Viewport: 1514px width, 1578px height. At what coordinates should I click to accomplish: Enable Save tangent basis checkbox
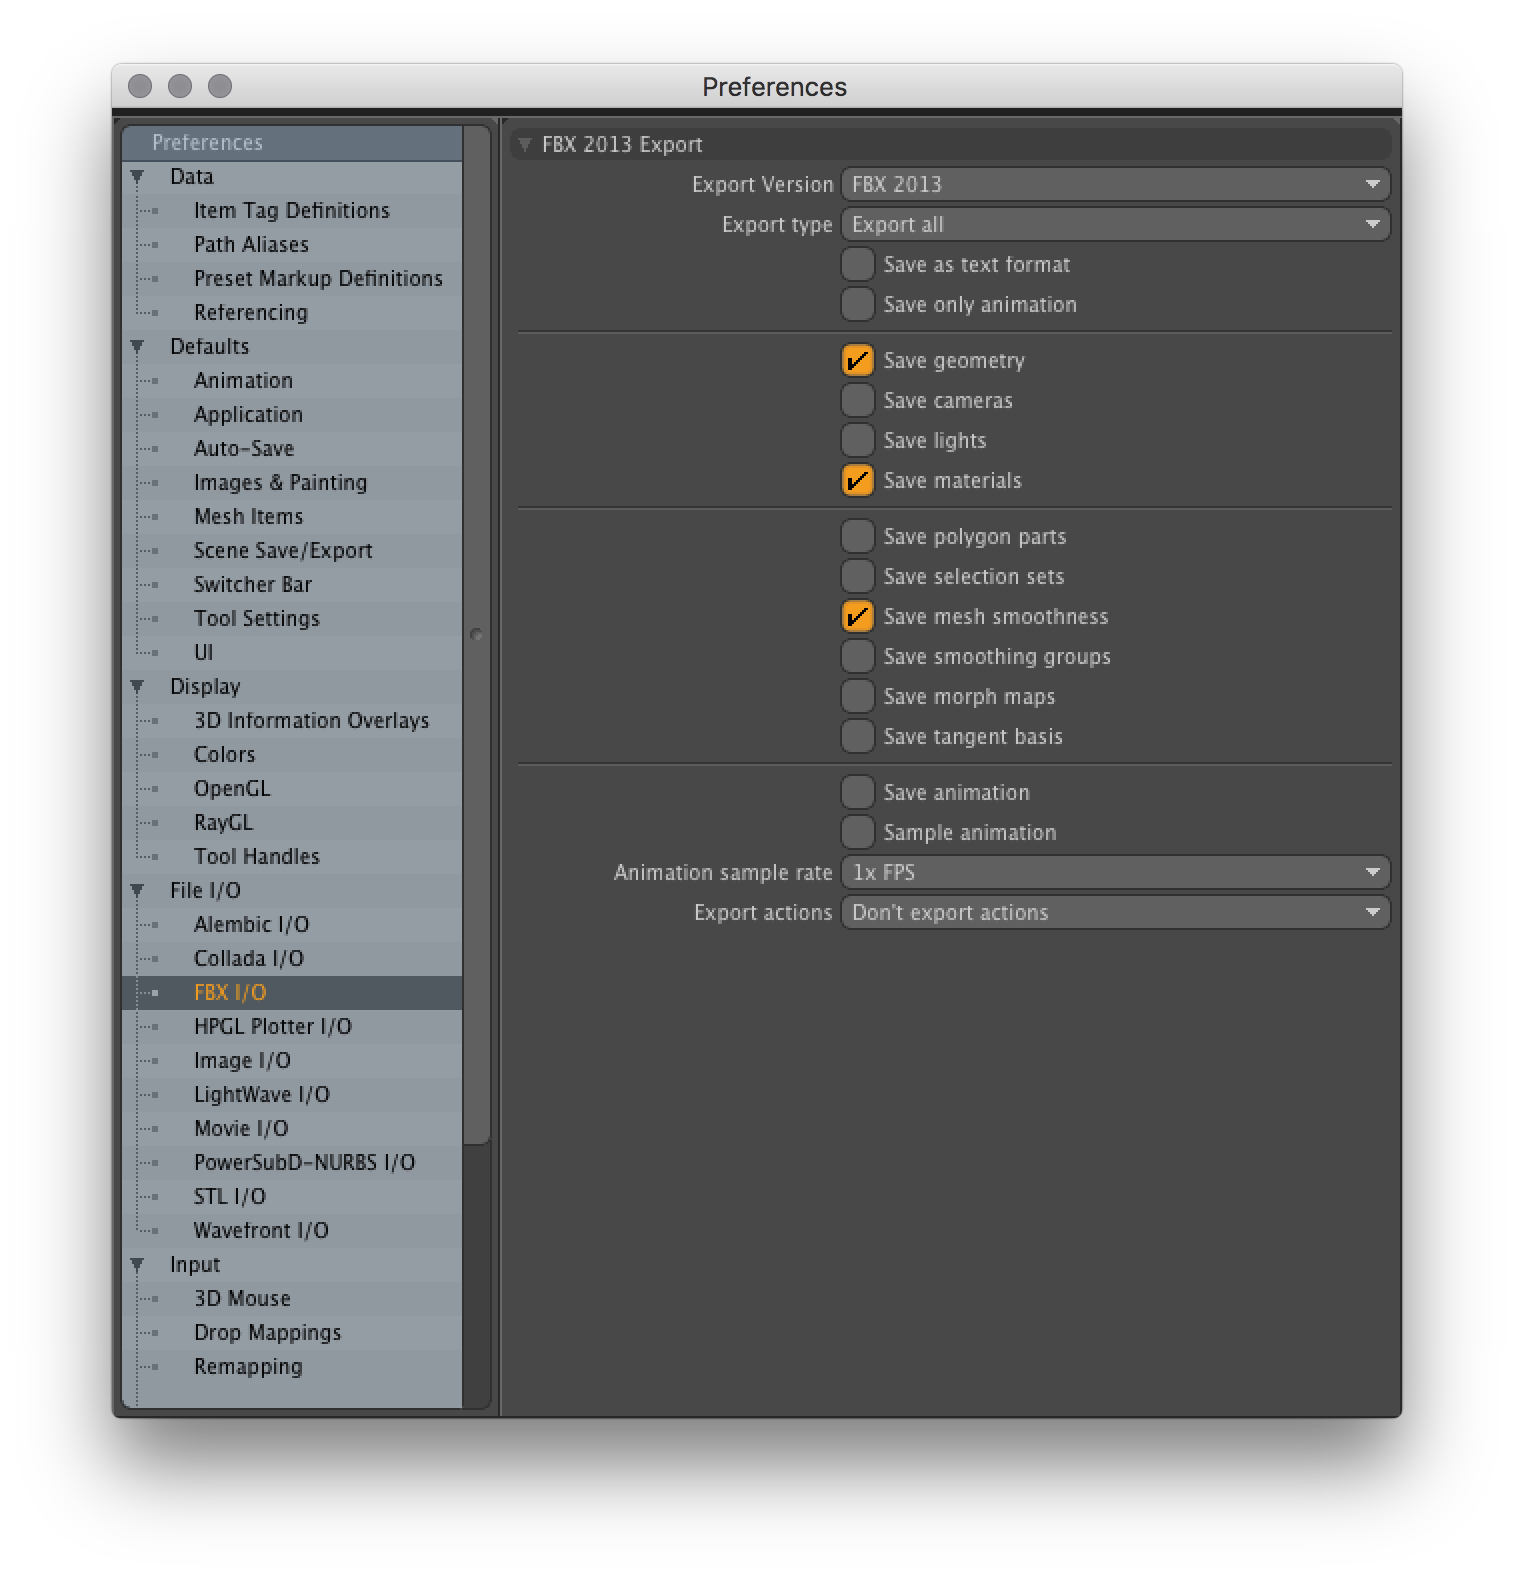[x=858, y=736]
